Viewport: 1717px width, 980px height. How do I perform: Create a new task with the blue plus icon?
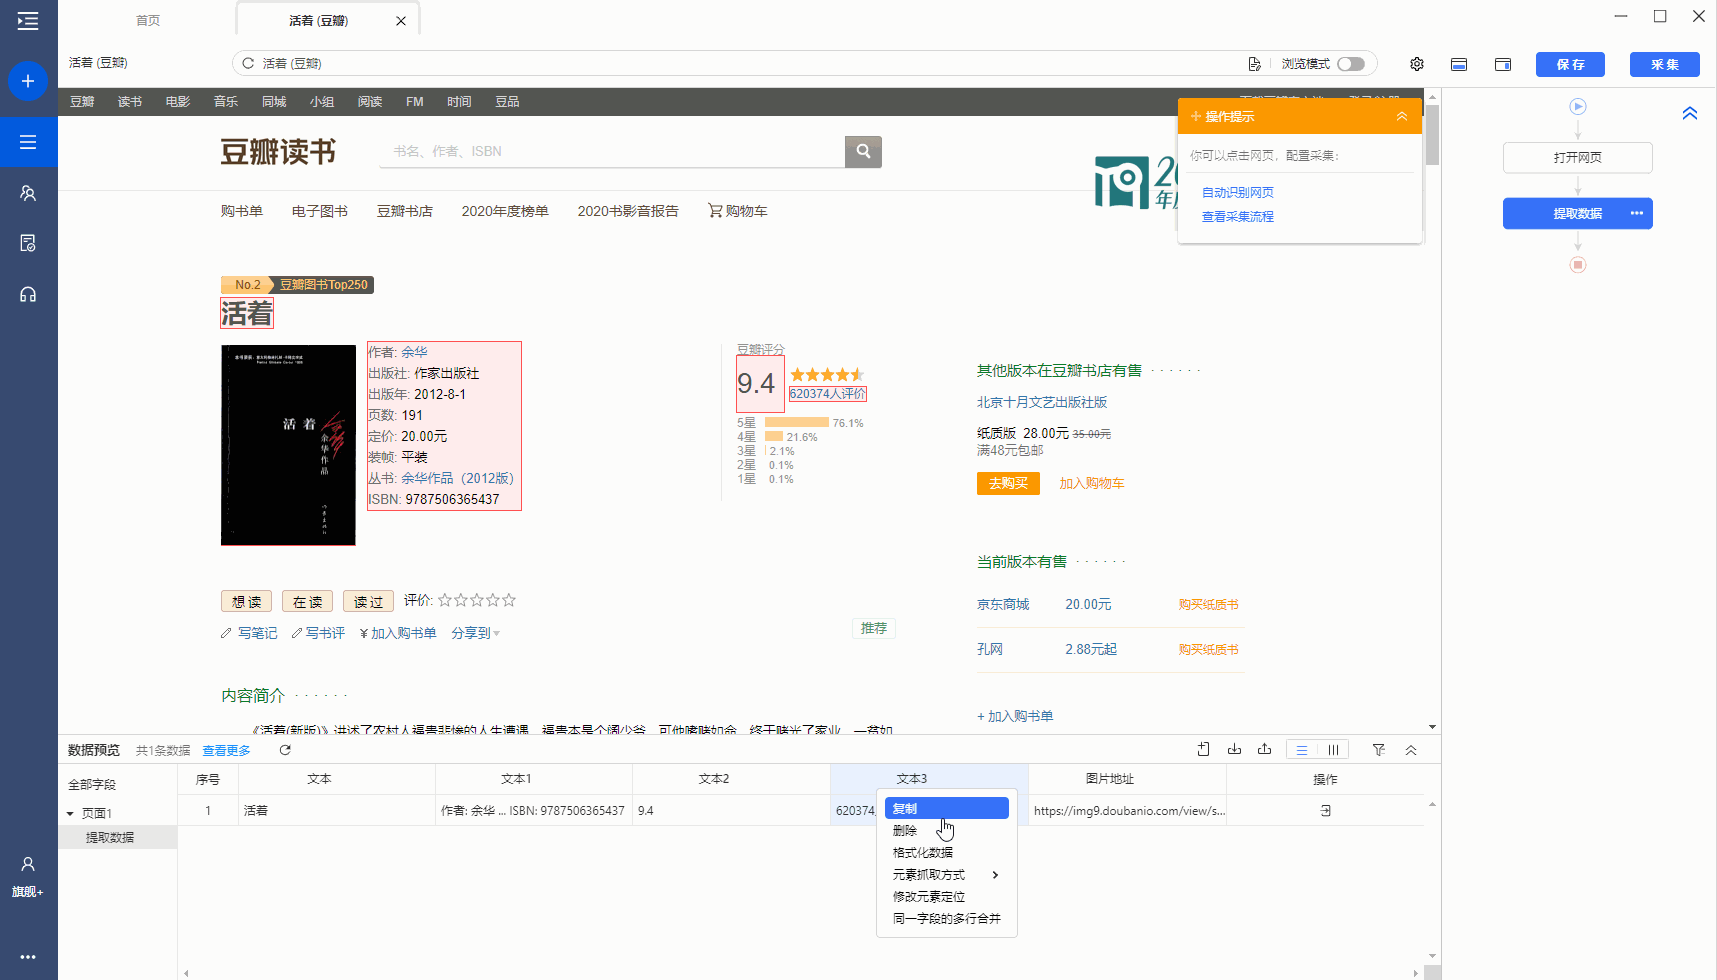pyautogui.click(x=28, y=81)
